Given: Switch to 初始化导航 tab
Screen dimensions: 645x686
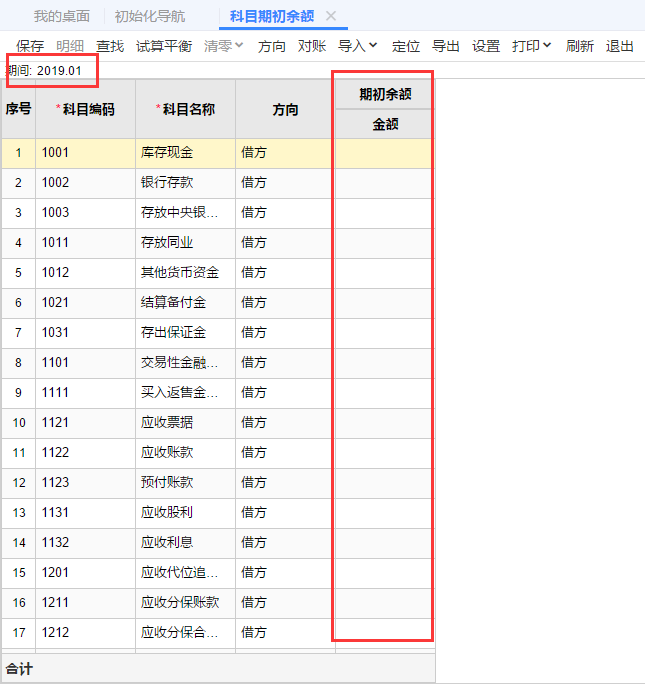Looking at the screenshot, I should pos(150,16).
